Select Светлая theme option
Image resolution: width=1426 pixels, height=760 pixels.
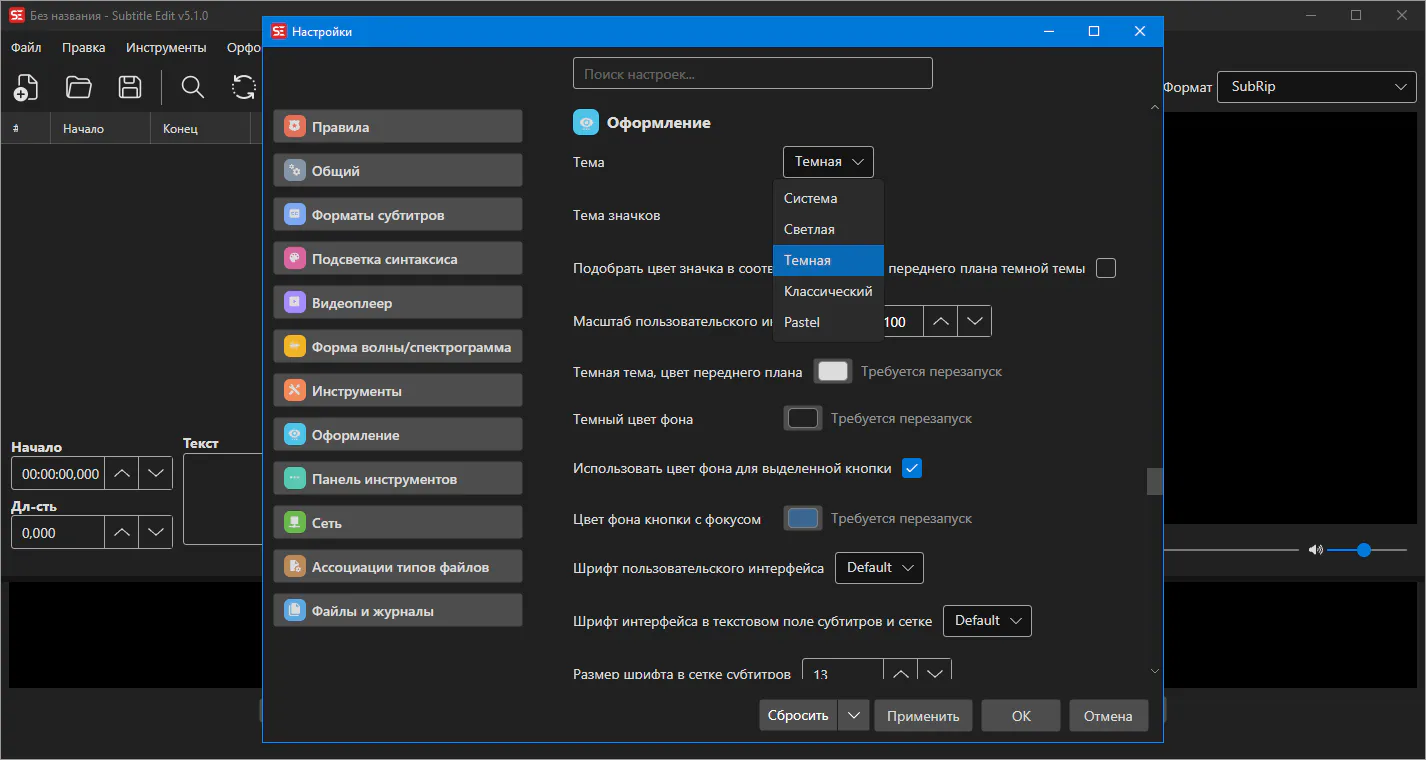829,229
